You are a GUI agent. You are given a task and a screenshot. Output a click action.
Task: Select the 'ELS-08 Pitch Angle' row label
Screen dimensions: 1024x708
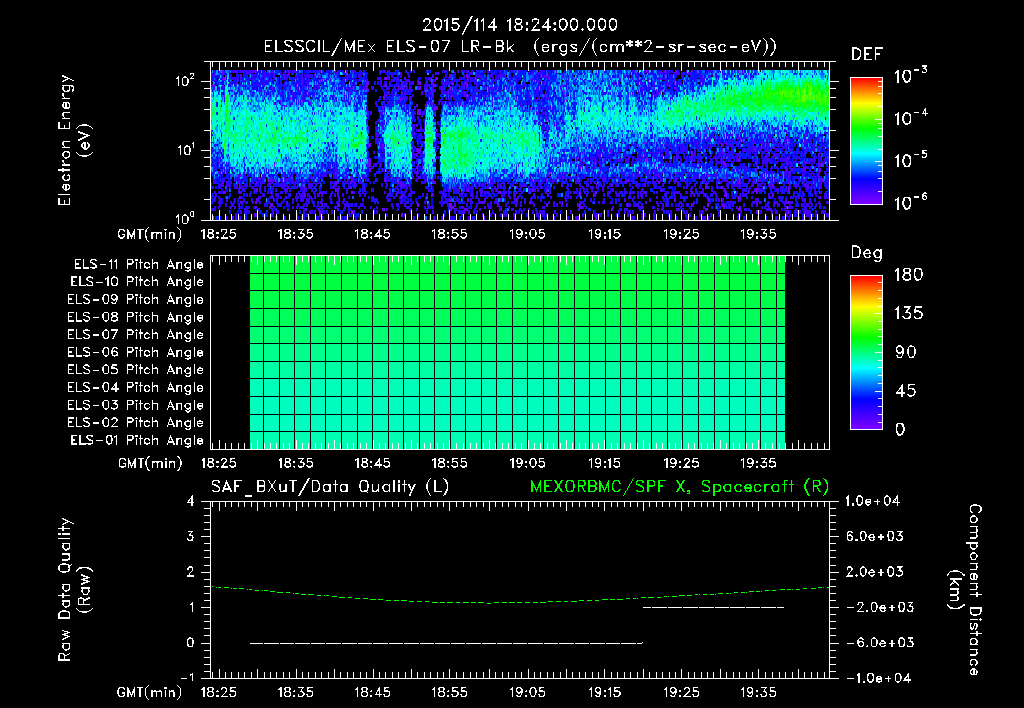(136, 317)
